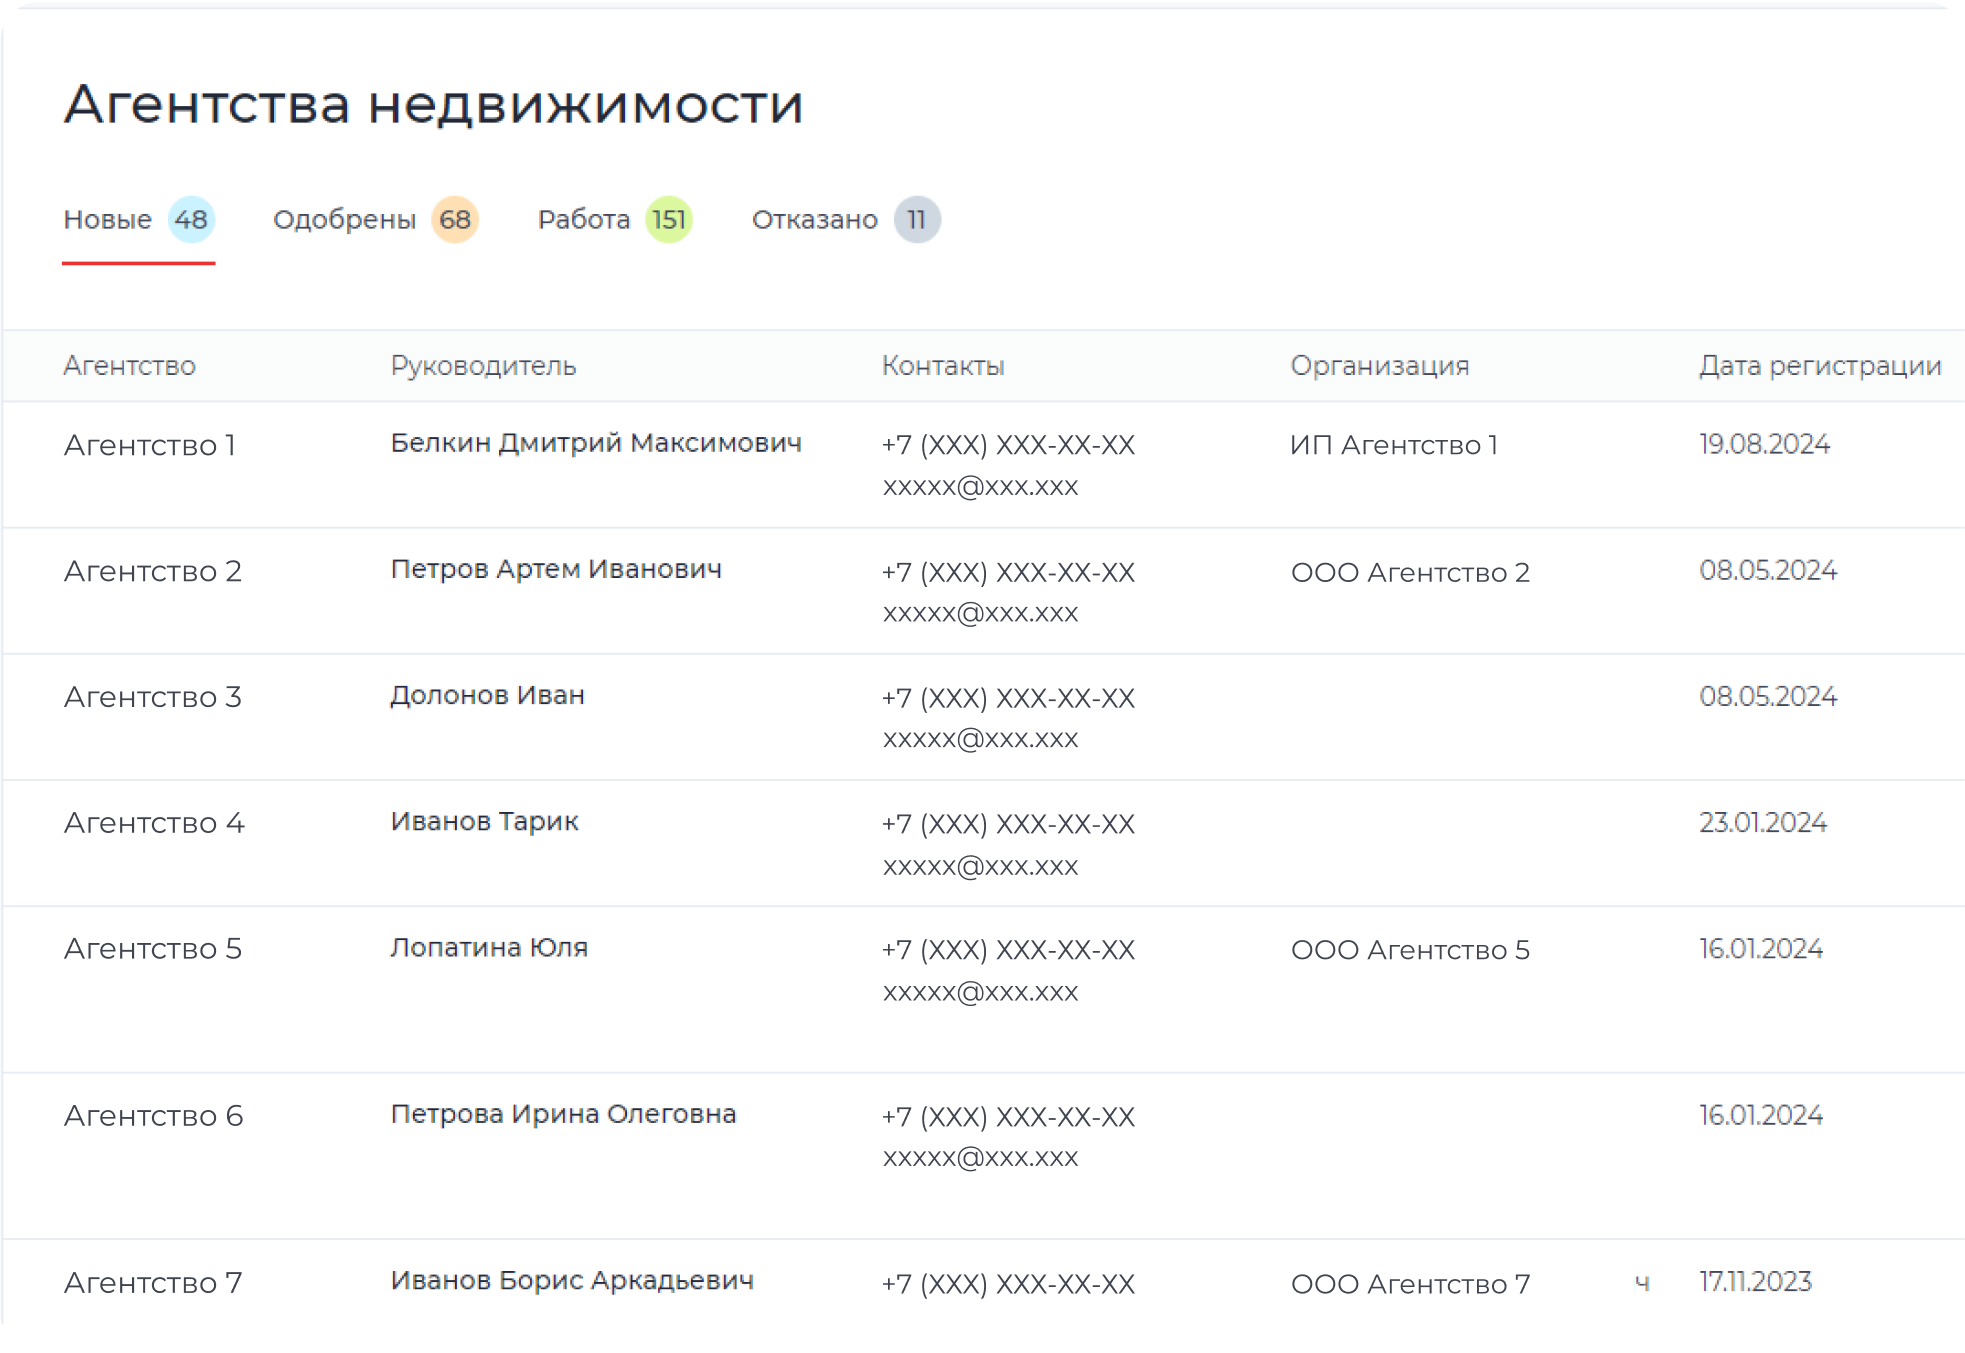This screenshot has height=1353, width=1965.
Task: Select organization ООО Агентство 2
Action: [1411, 572]
